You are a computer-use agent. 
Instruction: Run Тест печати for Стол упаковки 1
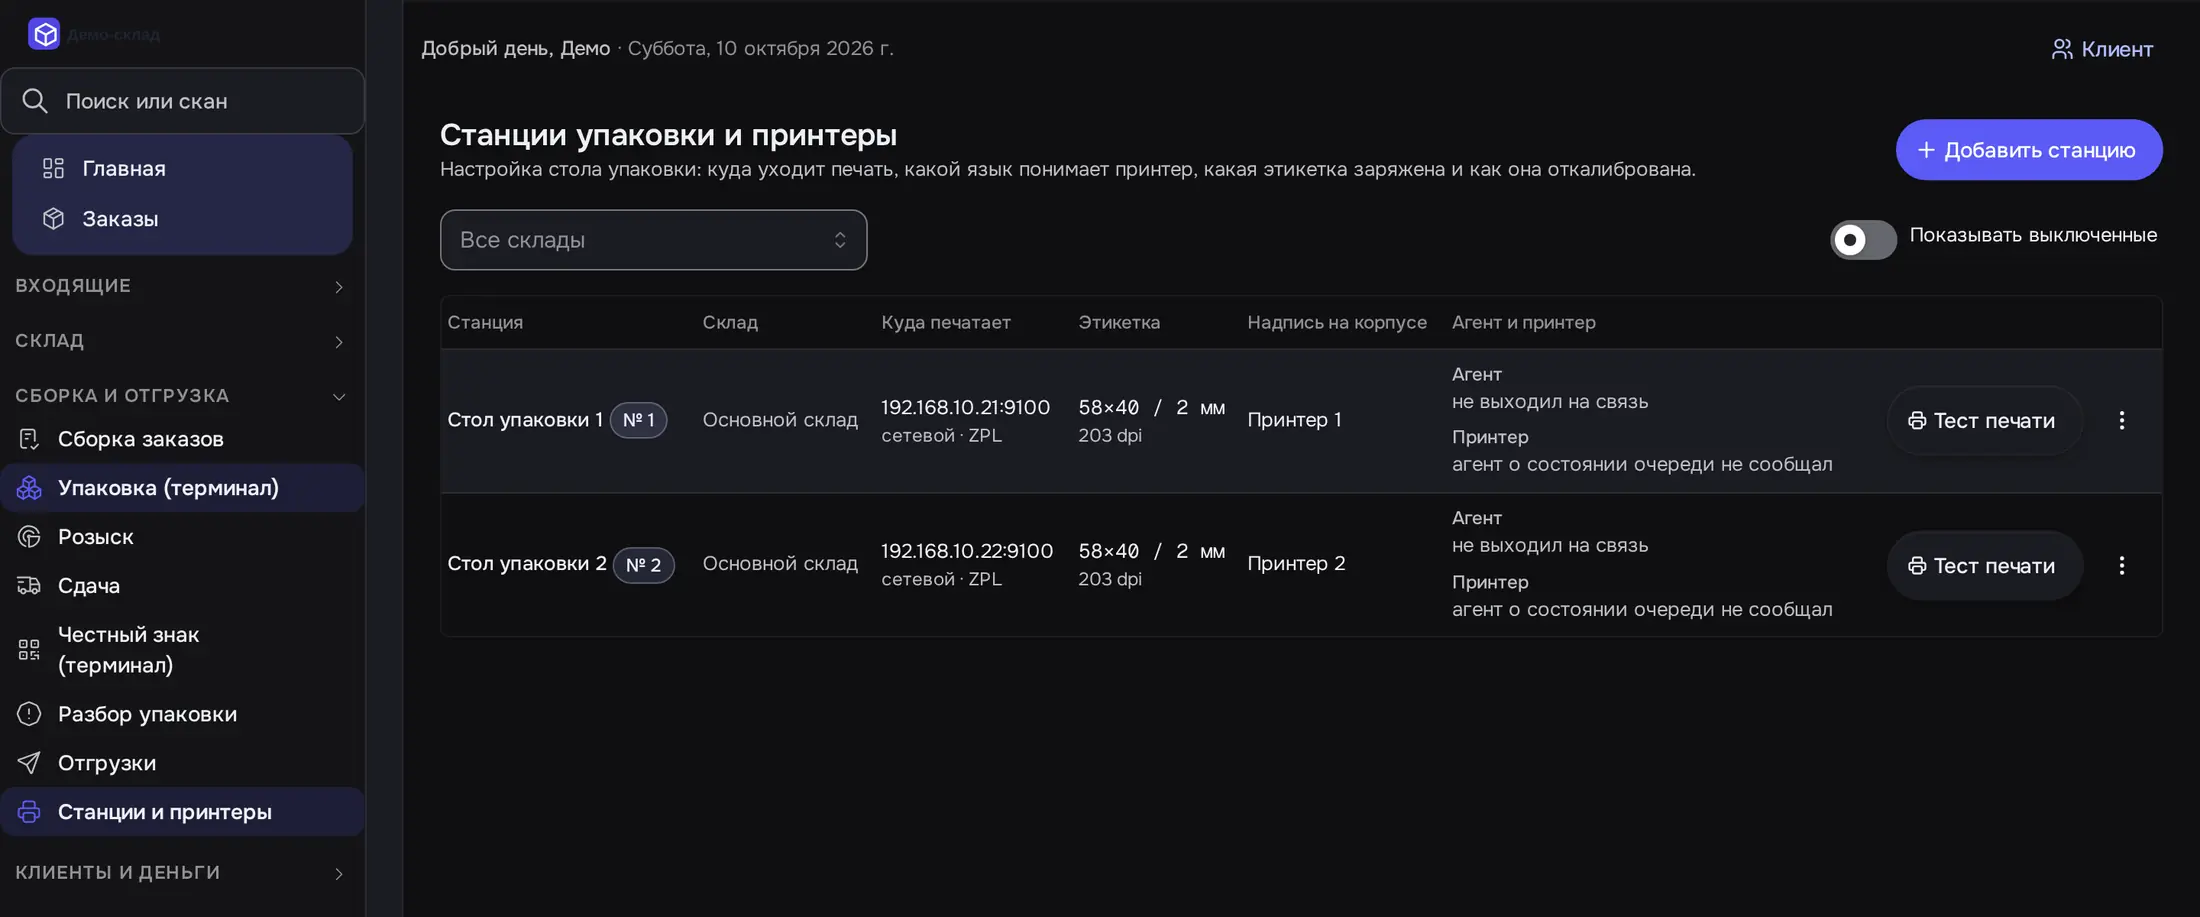[1984, 421]
